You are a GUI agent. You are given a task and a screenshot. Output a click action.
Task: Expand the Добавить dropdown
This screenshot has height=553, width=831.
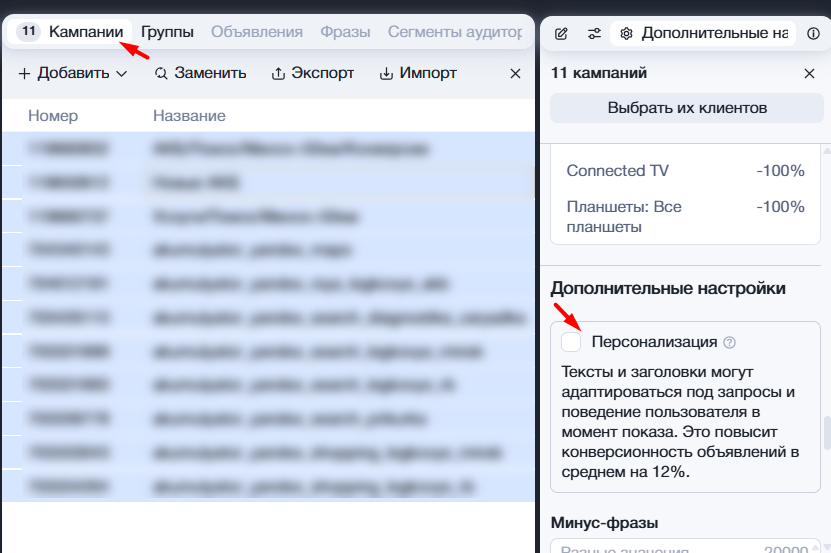coord(73,73)
